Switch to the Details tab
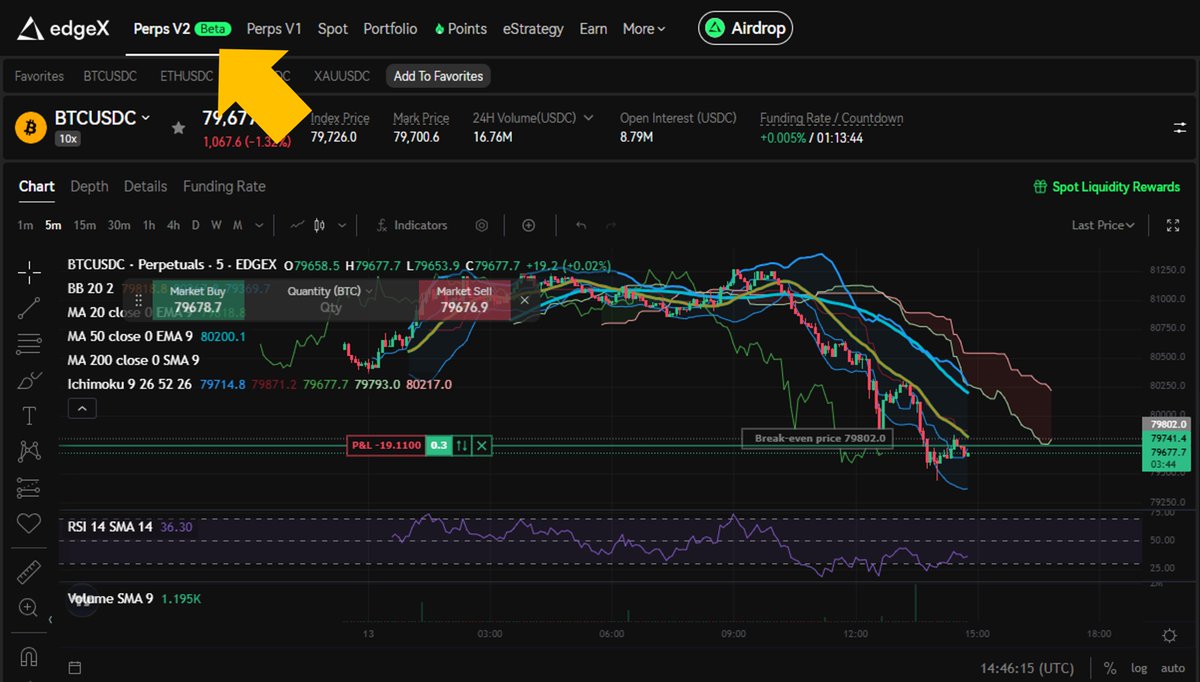The image size is (1200, 682). 145,186
